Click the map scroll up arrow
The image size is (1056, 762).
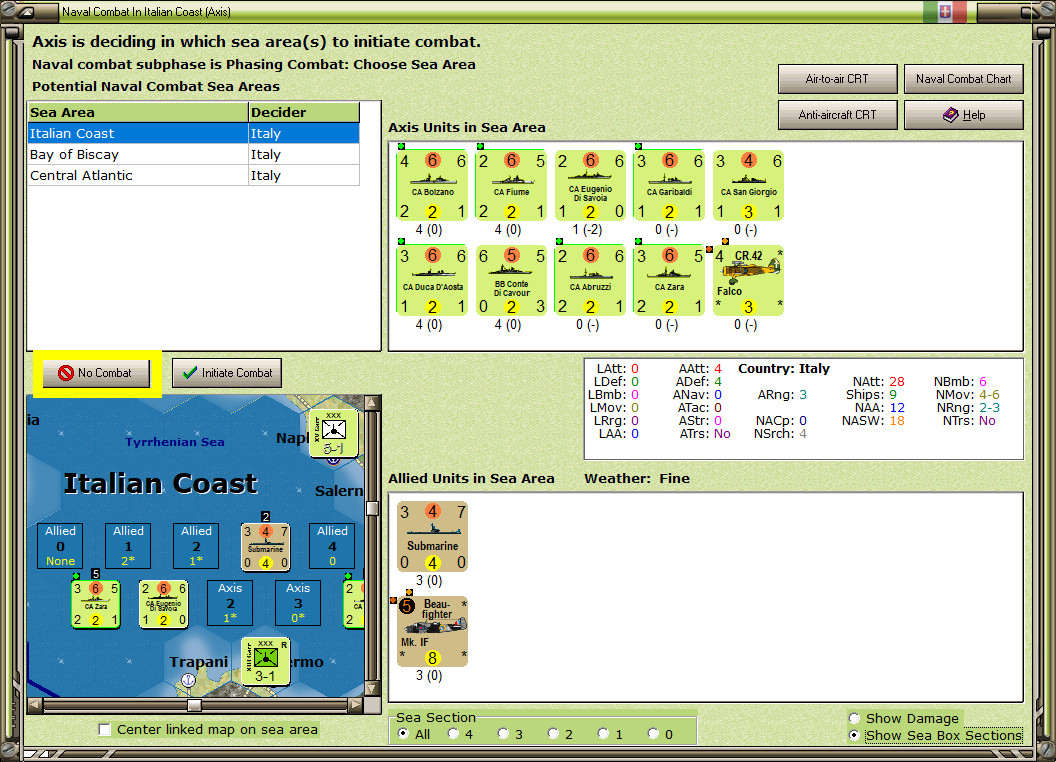[x=372, y=403]
